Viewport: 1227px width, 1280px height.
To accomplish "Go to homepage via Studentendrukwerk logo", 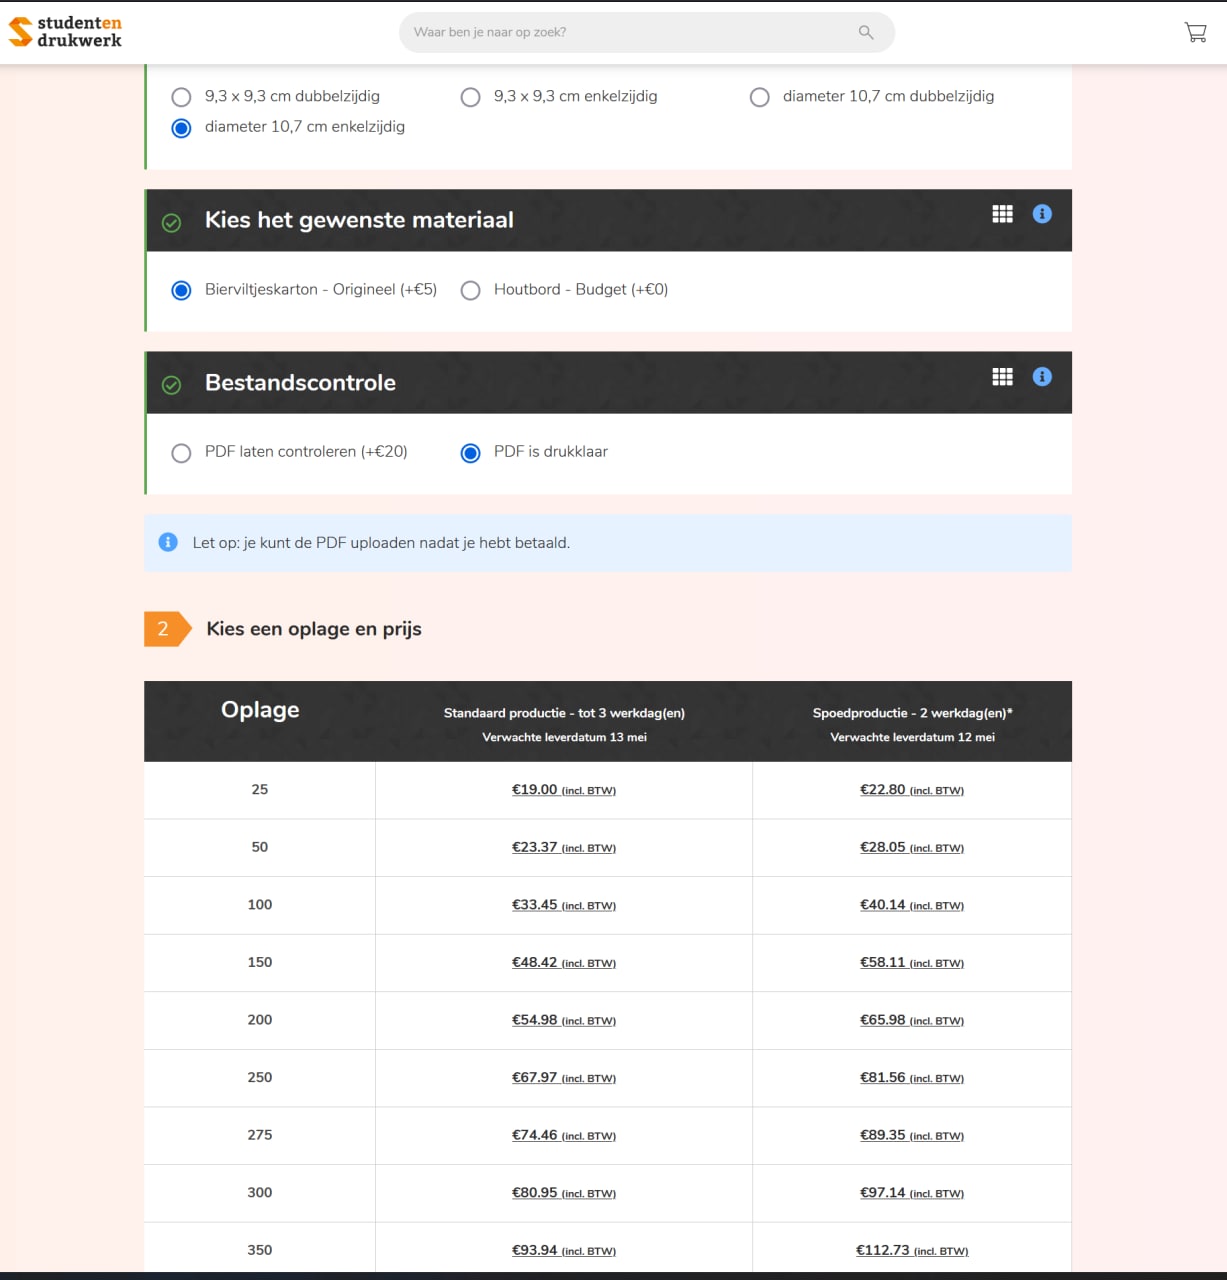I will [x=66, y=32].
